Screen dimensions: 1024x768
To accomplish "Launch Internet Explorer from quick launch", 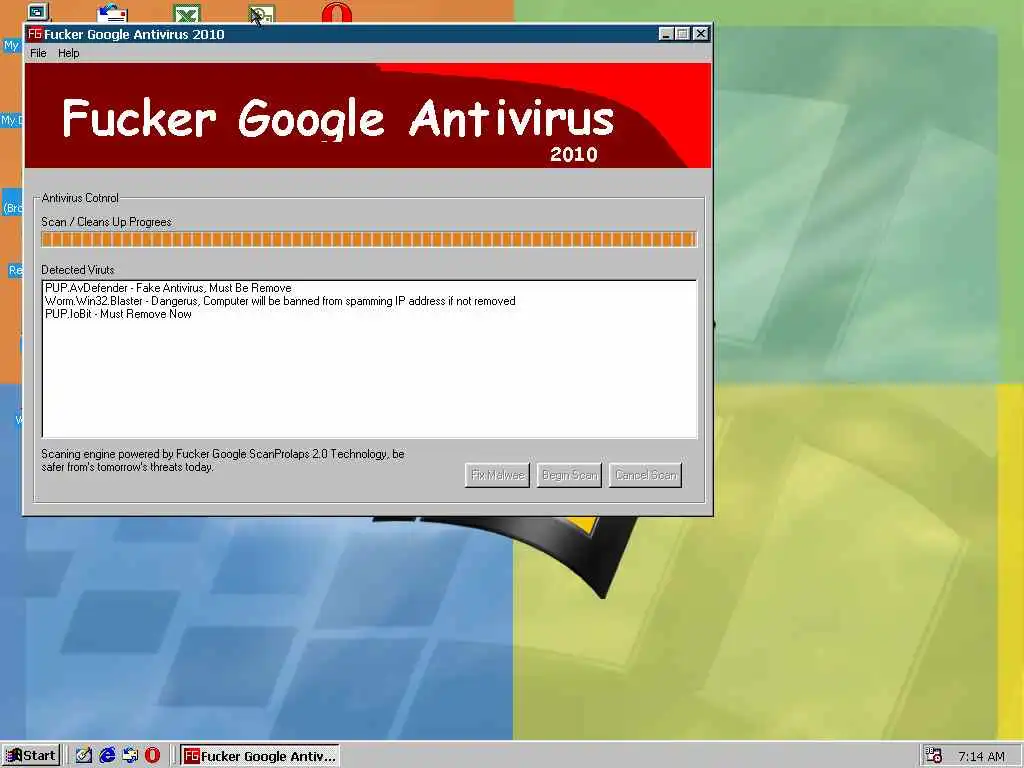I will pyautogui.click(x=107, y=756).
